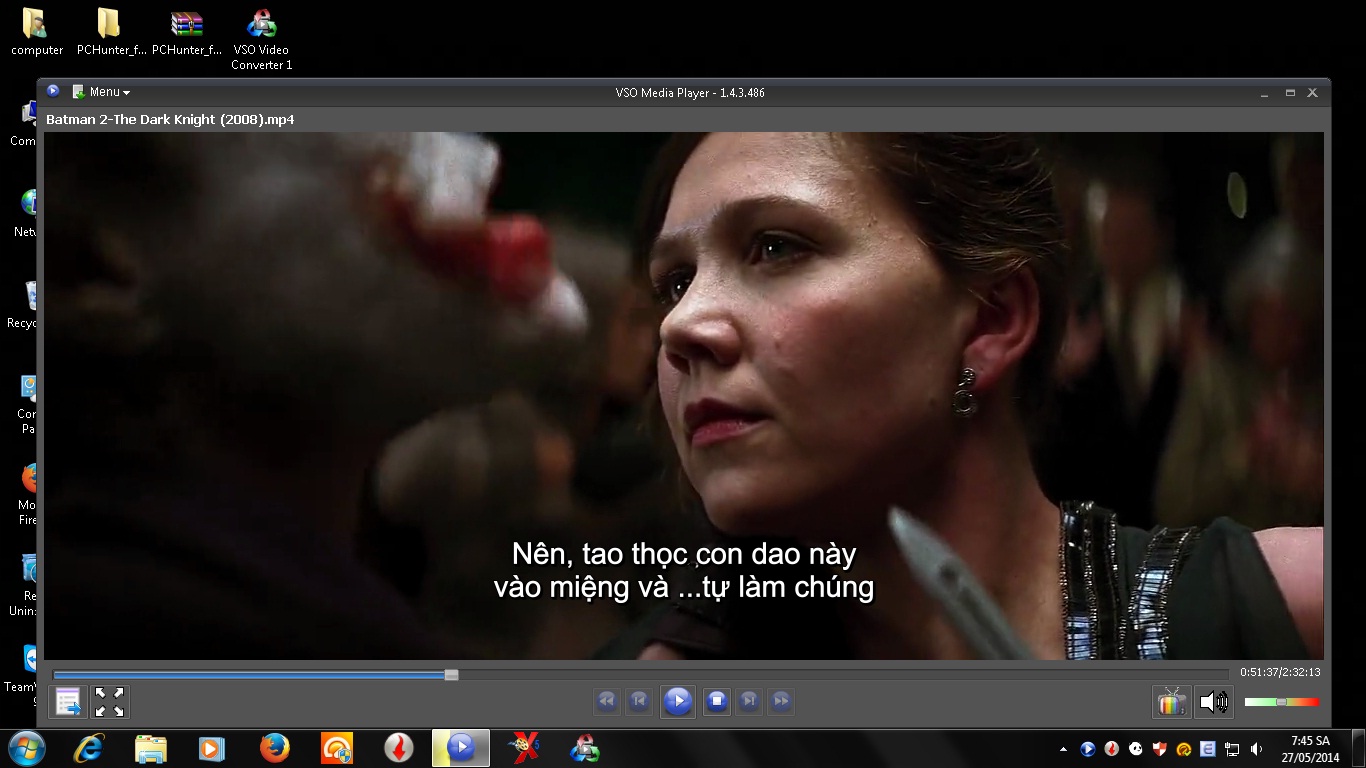Screen dimensions: 1366x768
Task: Select the active VSO Media Player taskbar button
Action: pyautogui.click(x=461, y=748)
